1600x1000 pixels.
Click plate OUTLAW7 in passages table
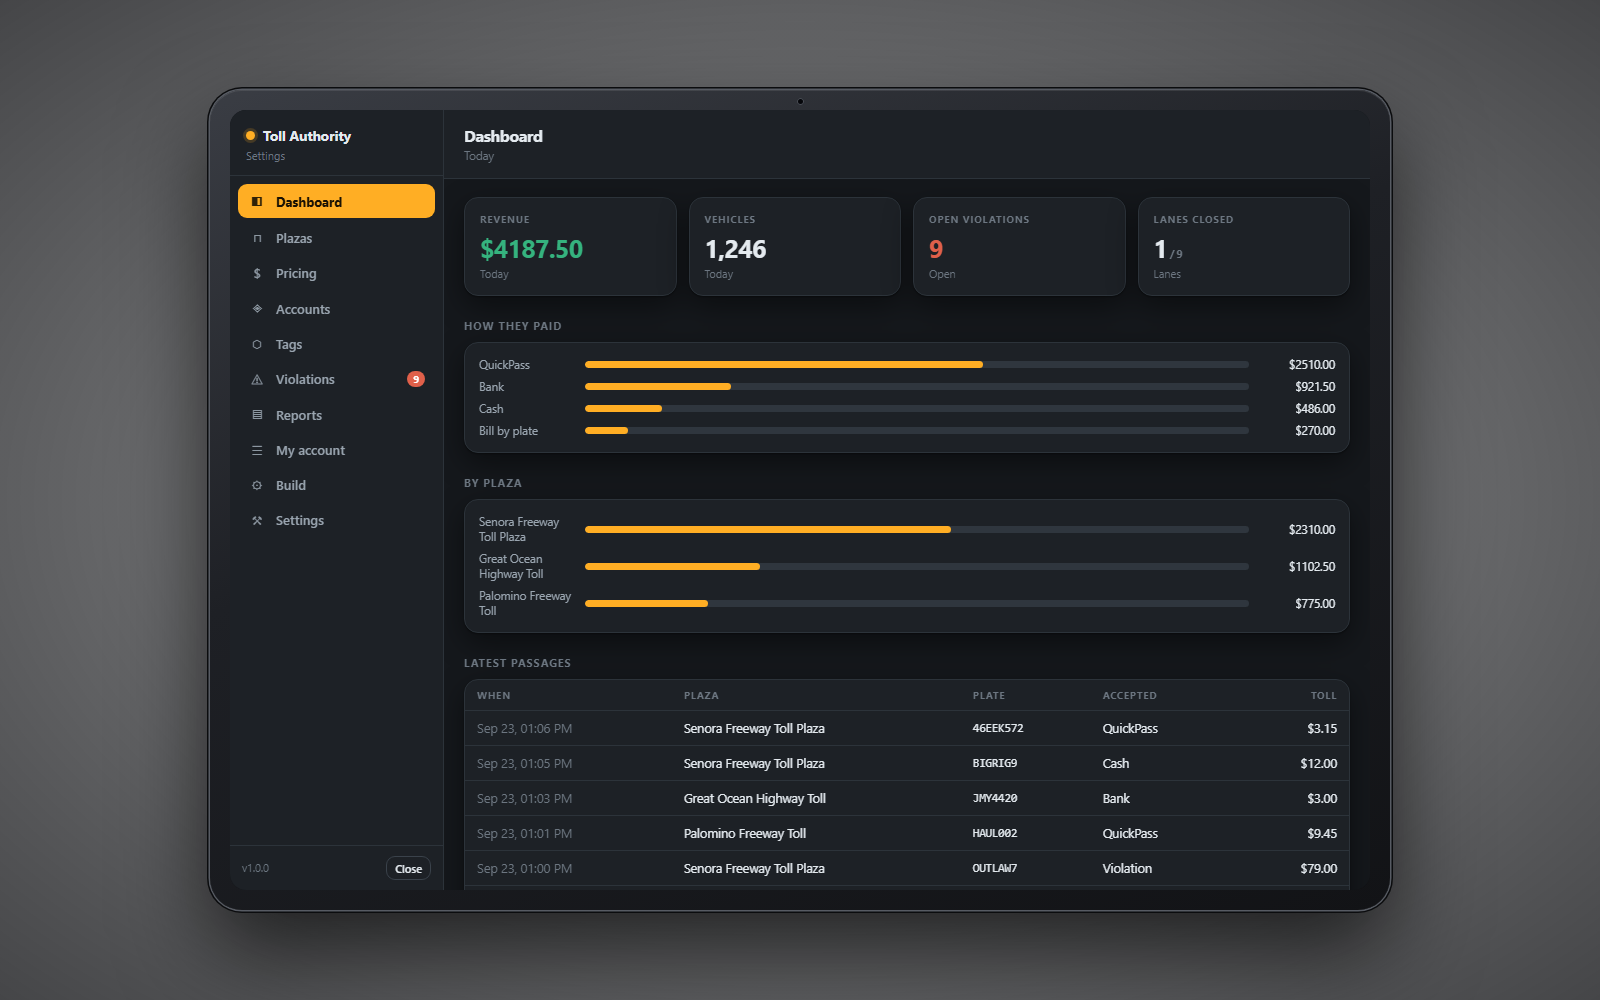[x=995, y=868]
